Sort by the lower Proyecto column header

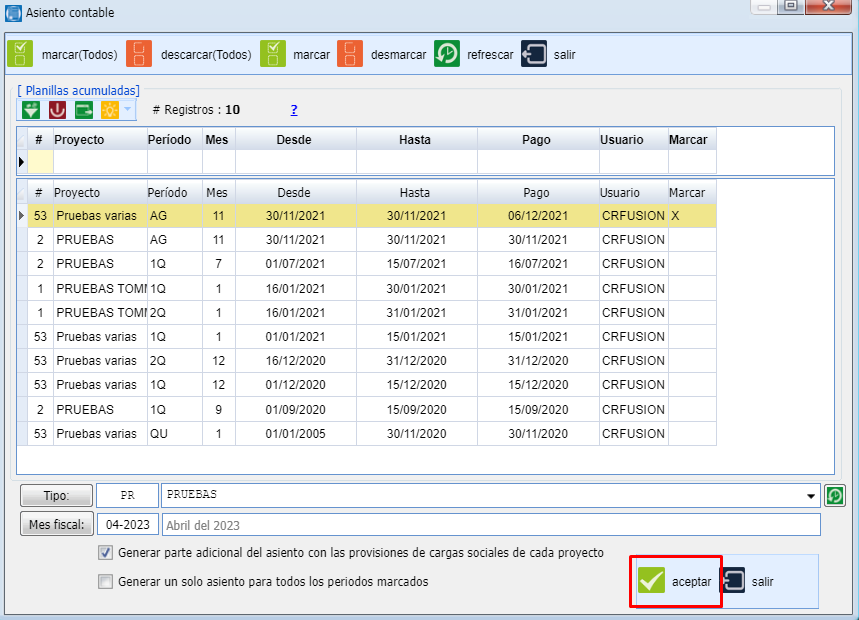[x=100, y=193]
